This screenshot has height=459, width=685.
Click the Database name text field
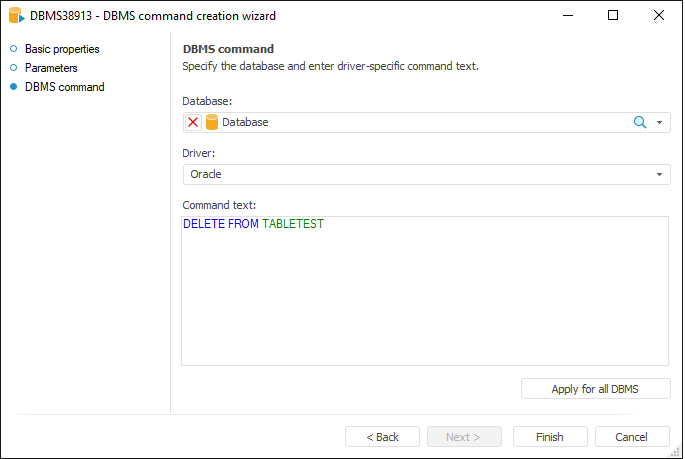[x=420, y=122]
